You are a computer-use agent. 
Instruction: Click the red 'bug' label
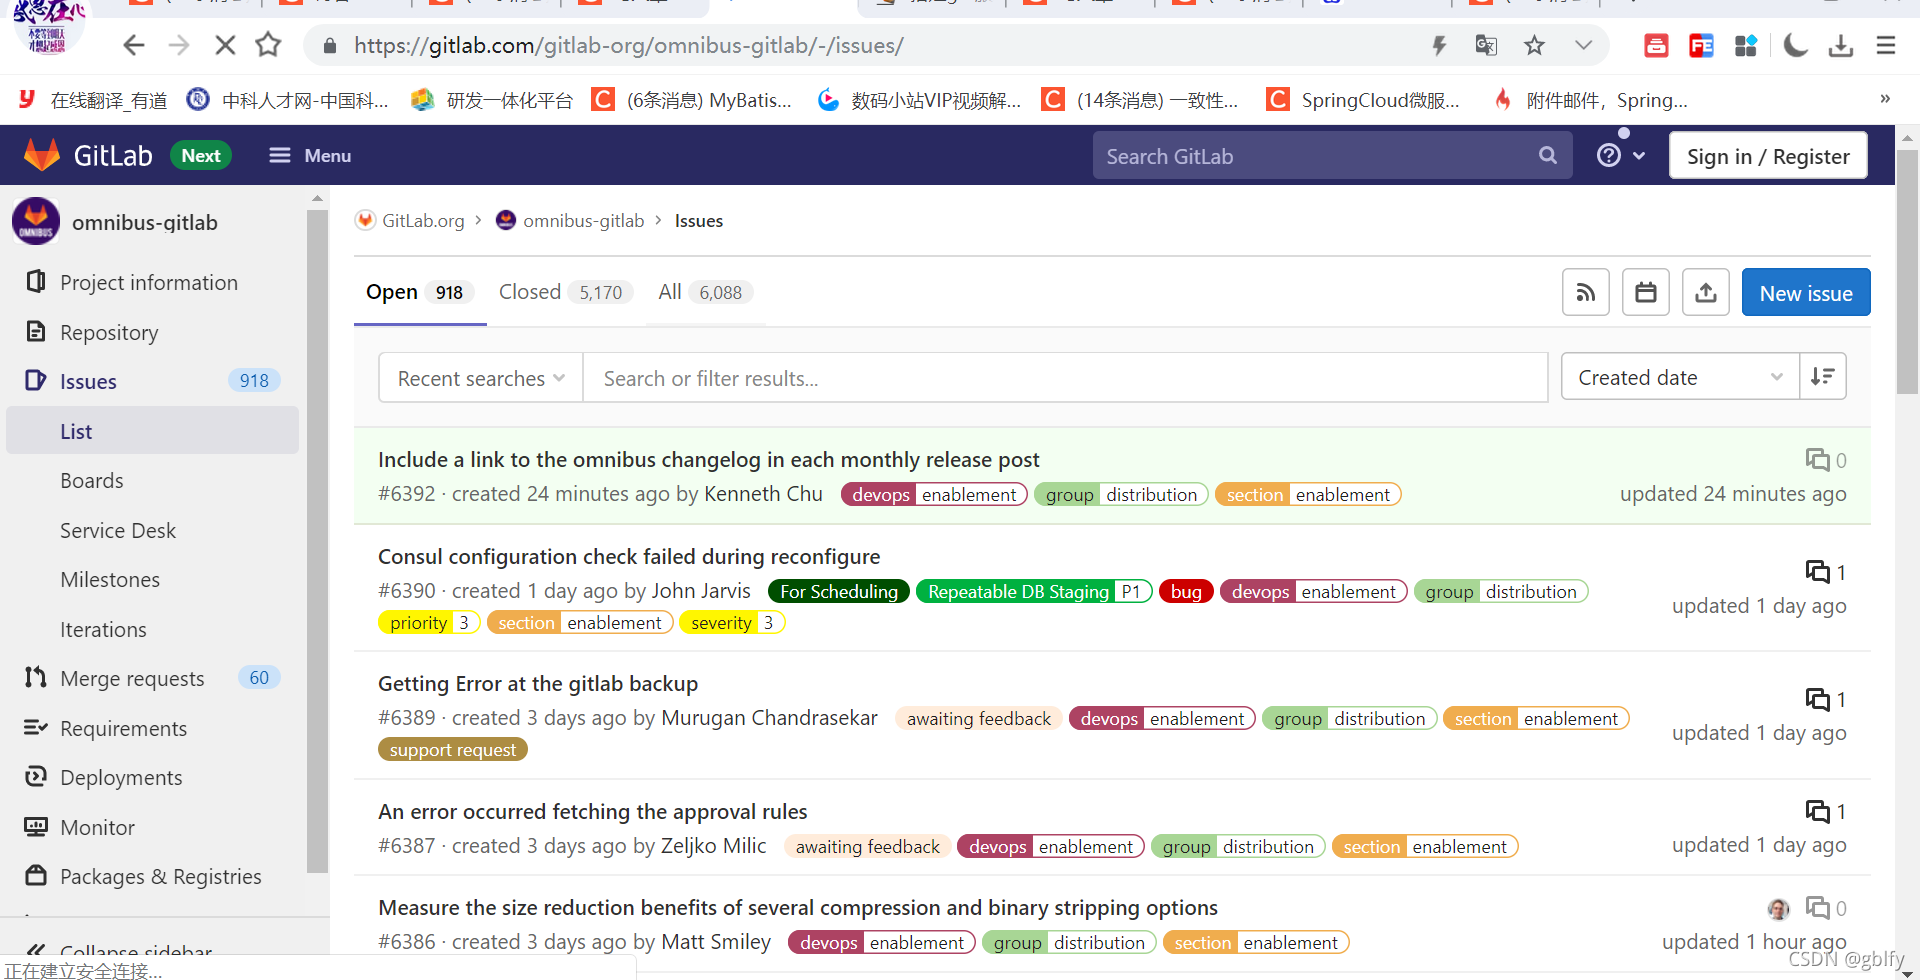click(x=1186, y=591)
